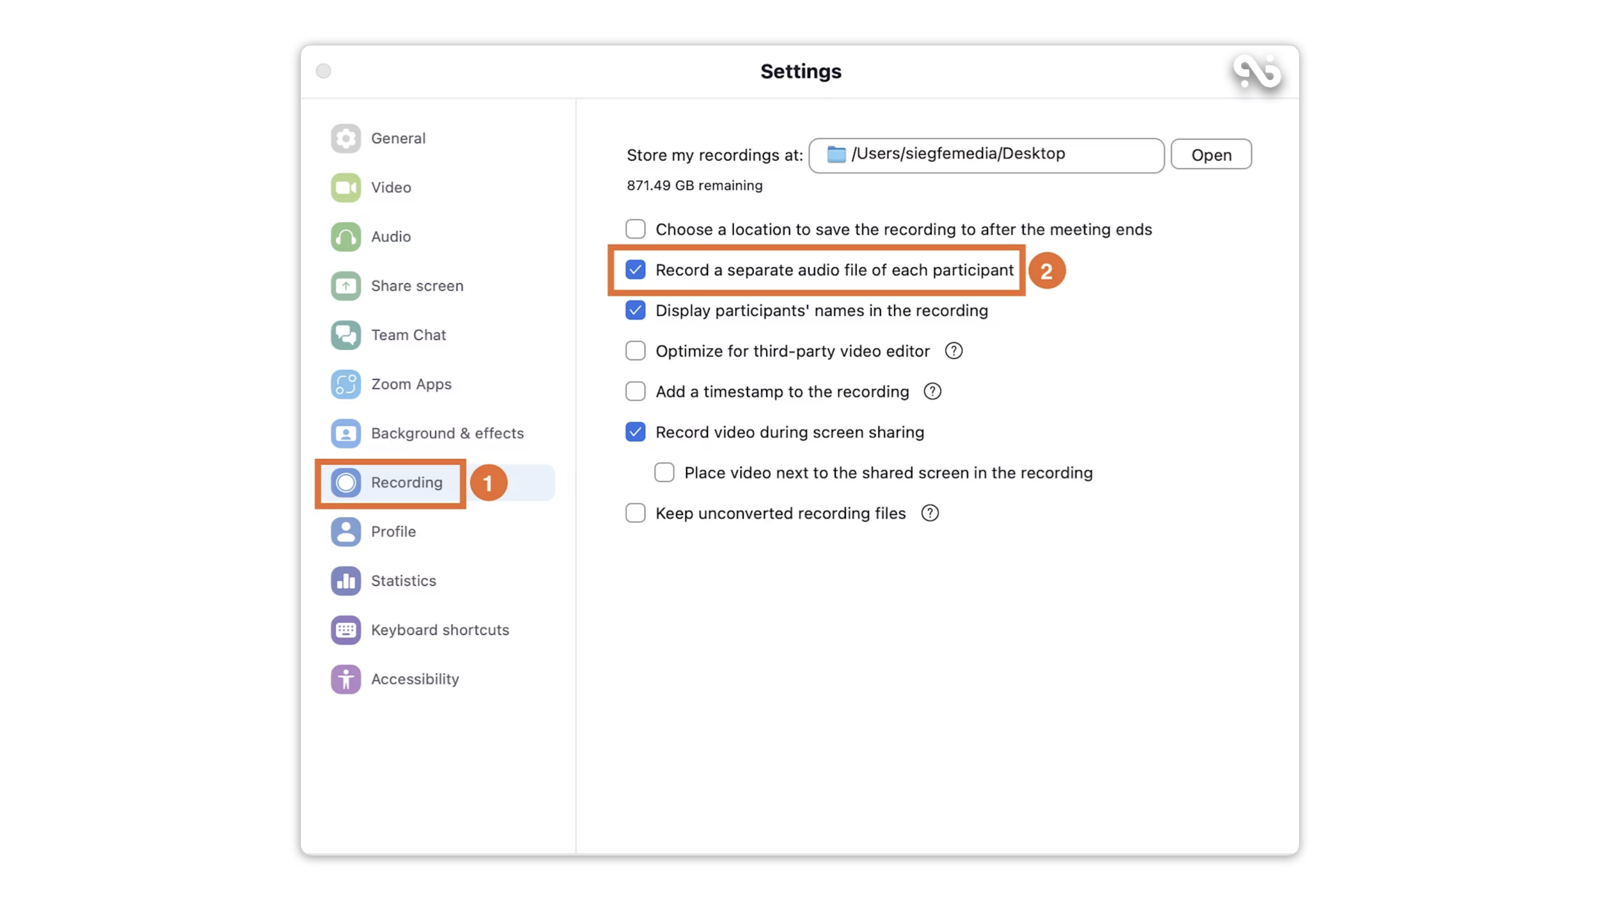
Task: Open Background & effects icon
Action: 346,433
